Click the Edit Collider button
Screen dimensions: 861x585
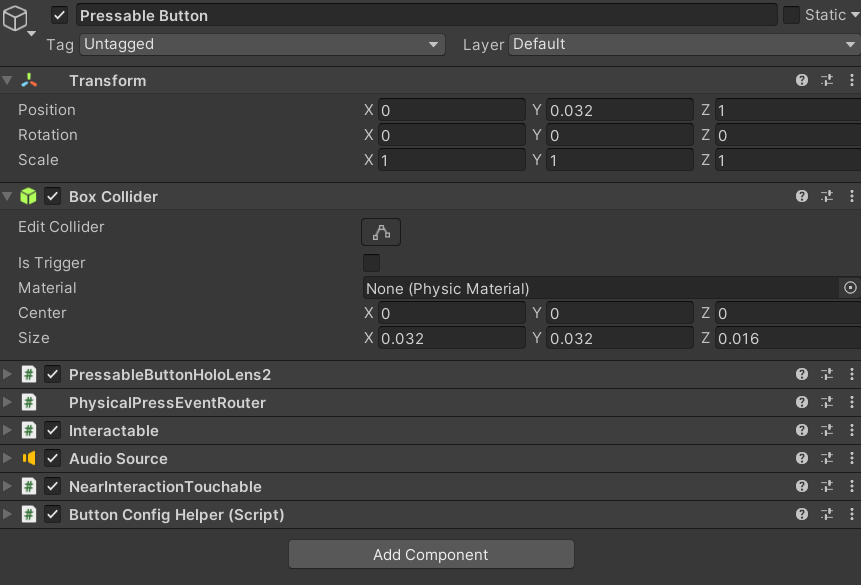click(381, 232)
